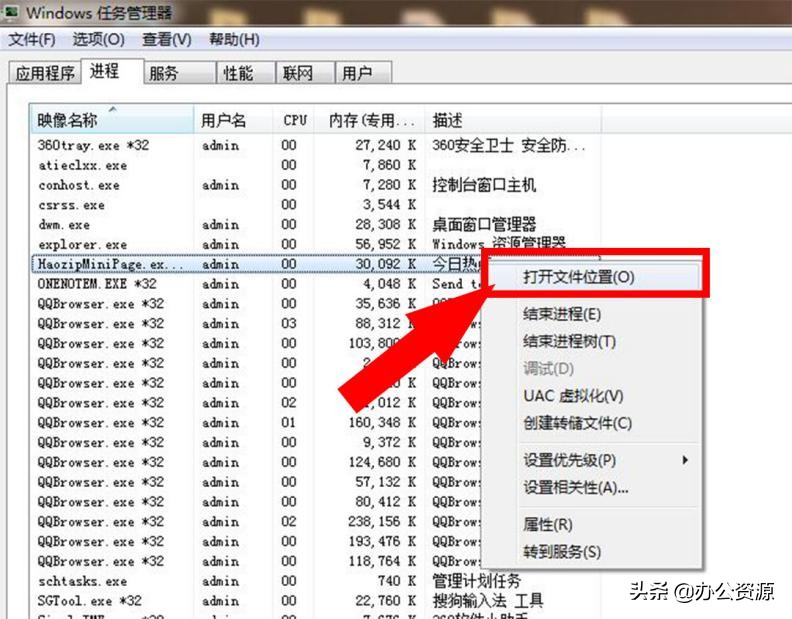Select the SGTool.exe *32 process row
The image size is (792, 619).
pos(316,601)
